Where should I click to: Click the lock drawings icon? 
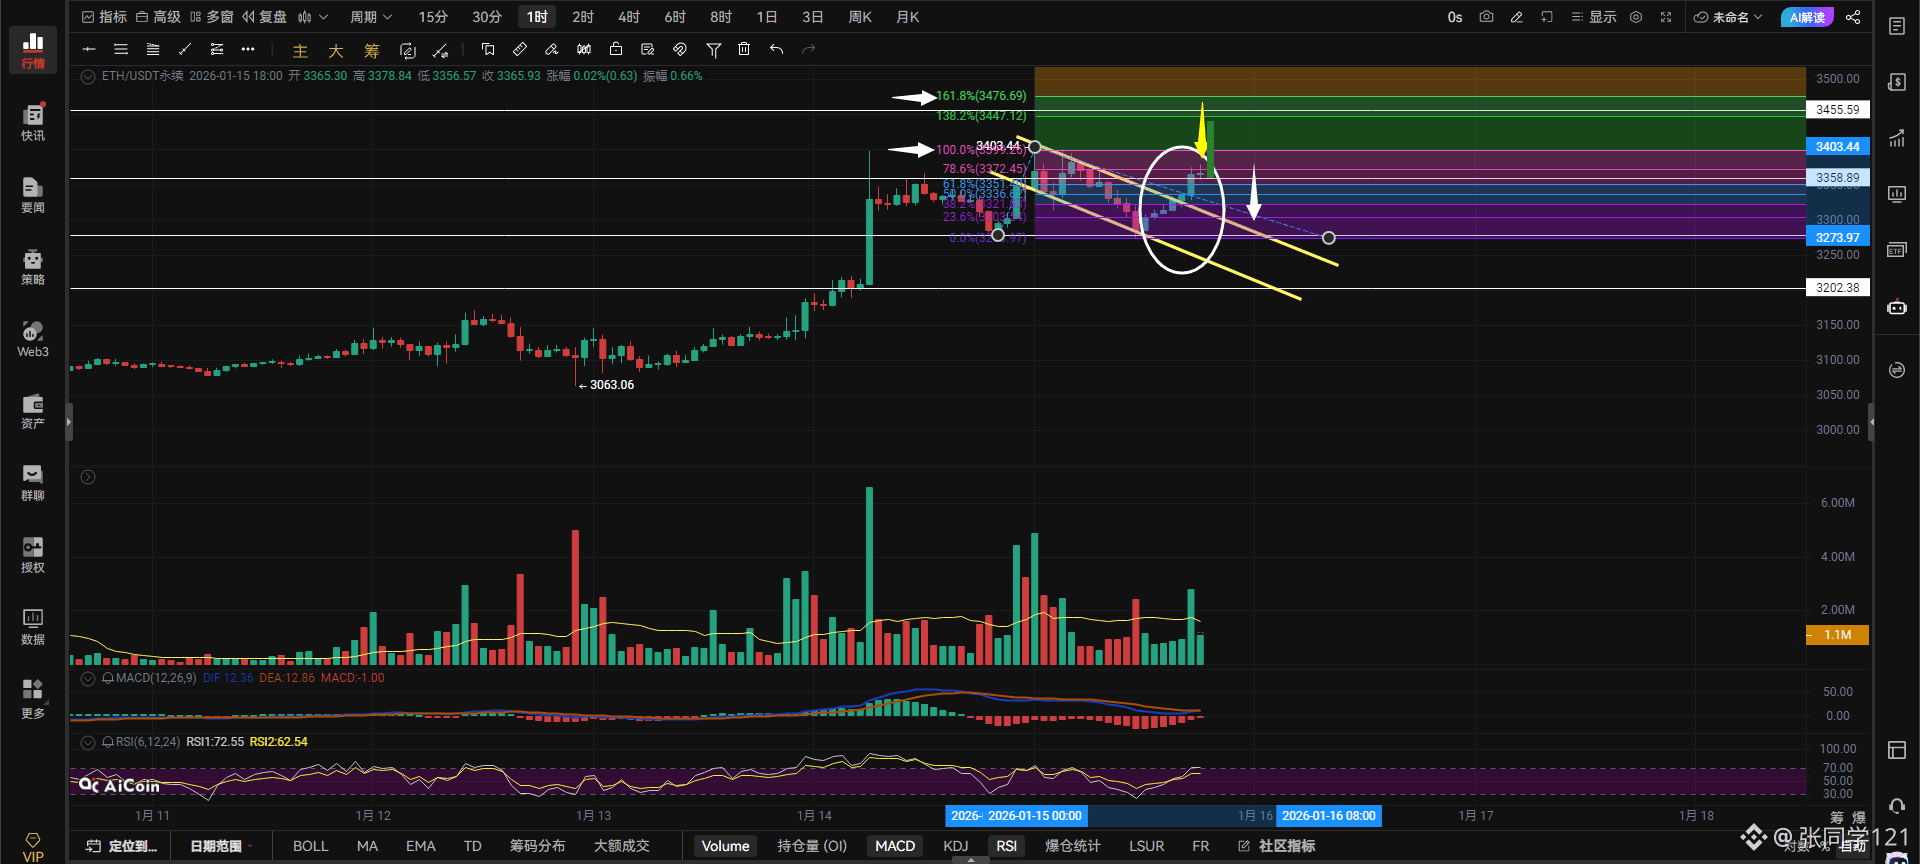(616, 49)
